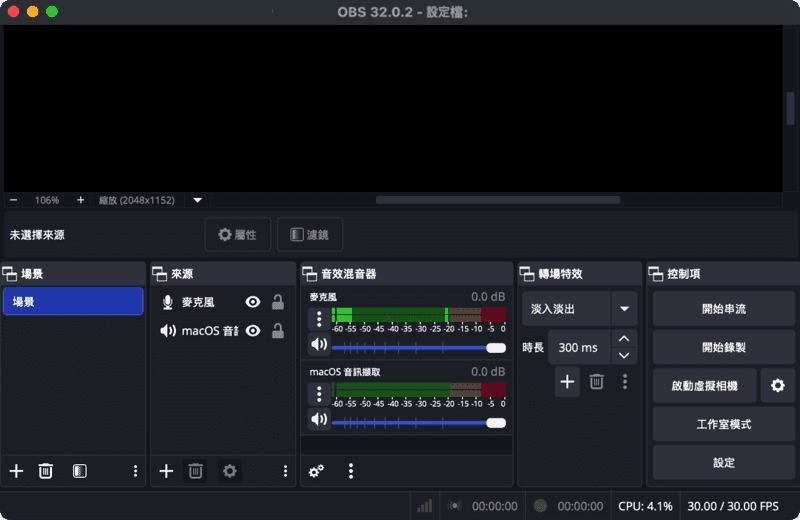Open transition properties three dots menu
Image resolution: width=800 pixels, height=520 pixels.
(x=625, y=382)
